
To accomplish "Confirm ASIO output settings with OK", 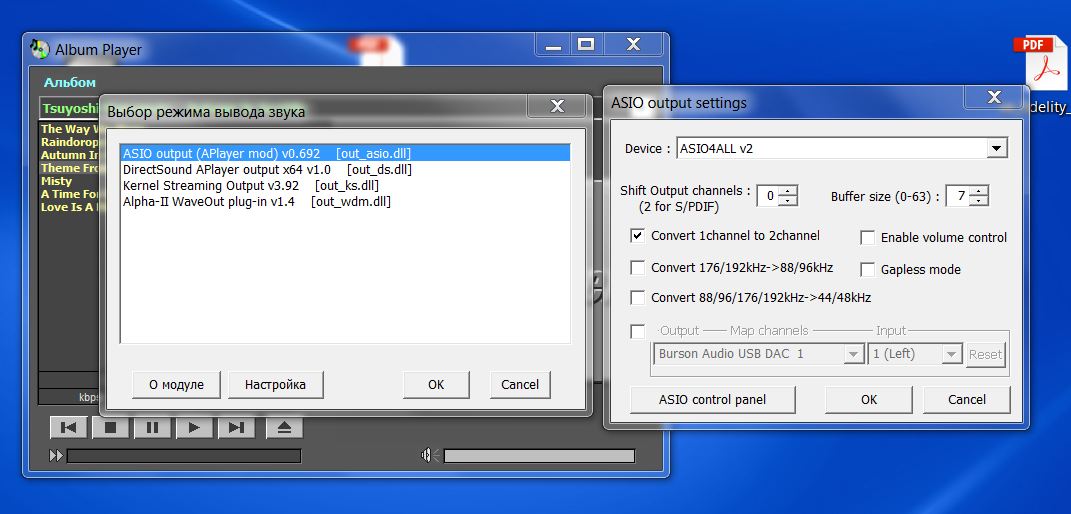I will click(869, 399).
